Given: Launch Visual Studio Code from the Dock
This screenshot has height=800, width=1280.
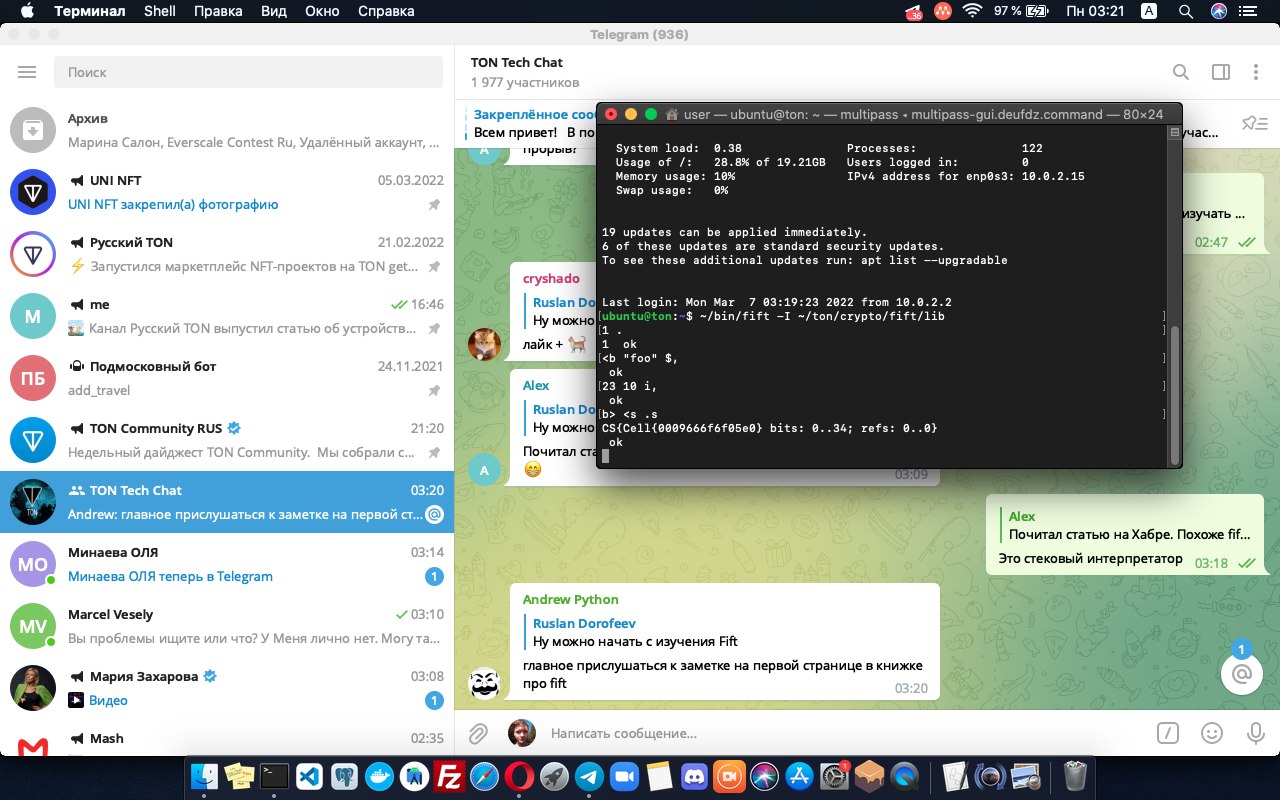Looking at the screenshot, I should pyautogui.click(x=309, y=775).
